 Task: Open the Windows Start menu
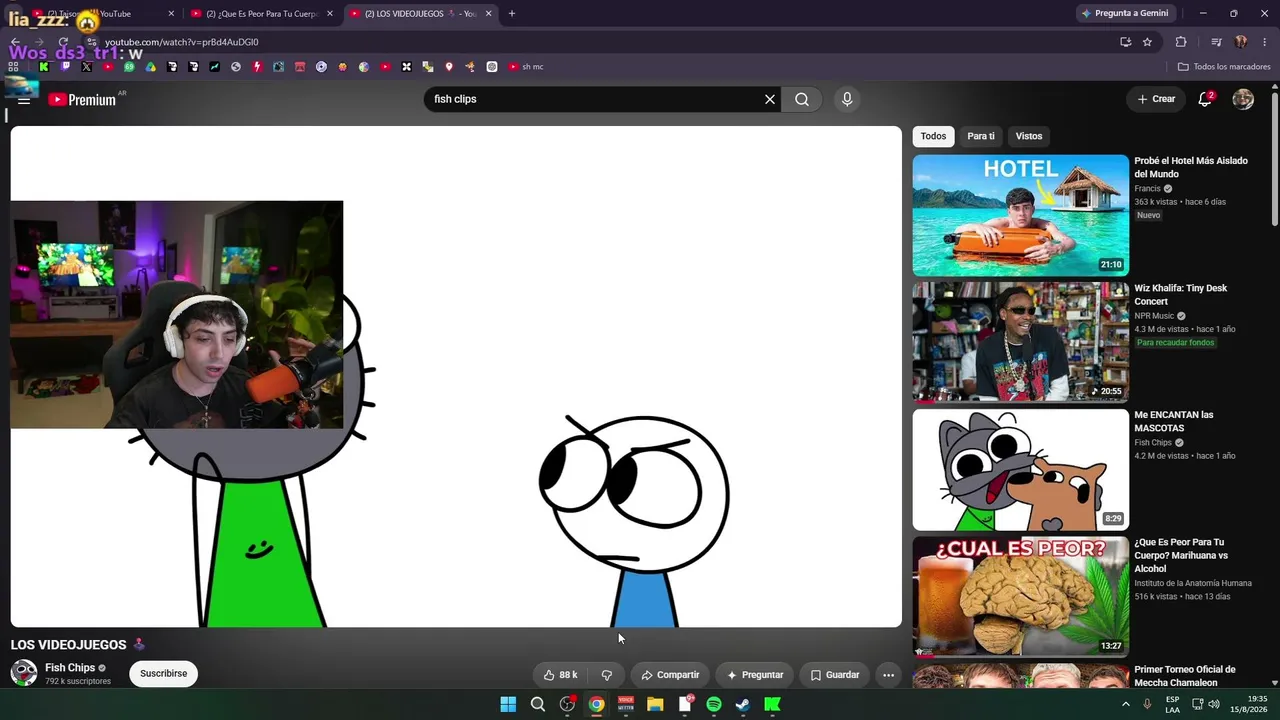point(508,705)
